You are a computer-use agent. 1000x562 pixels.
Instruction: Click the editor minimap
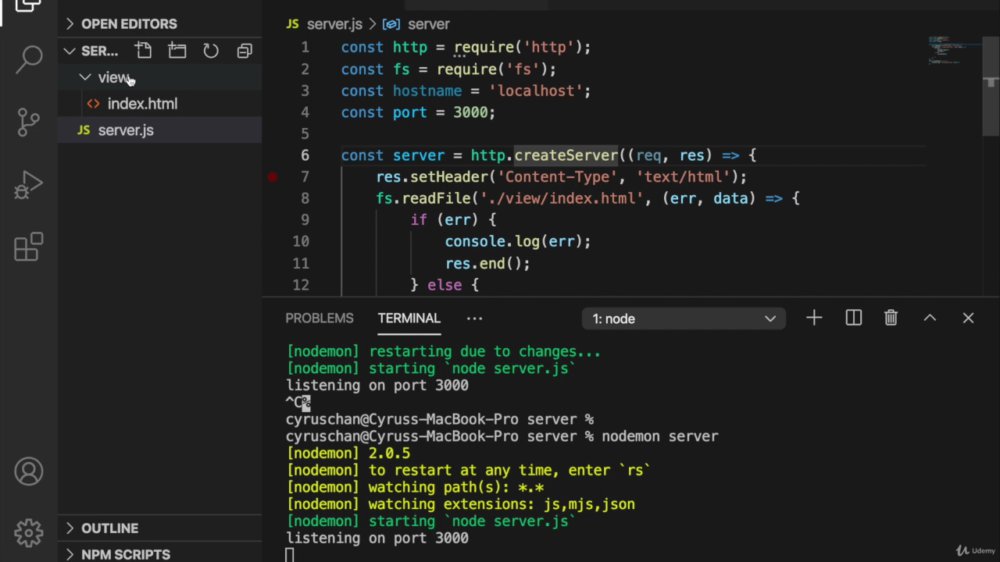[x=954, y=50]
